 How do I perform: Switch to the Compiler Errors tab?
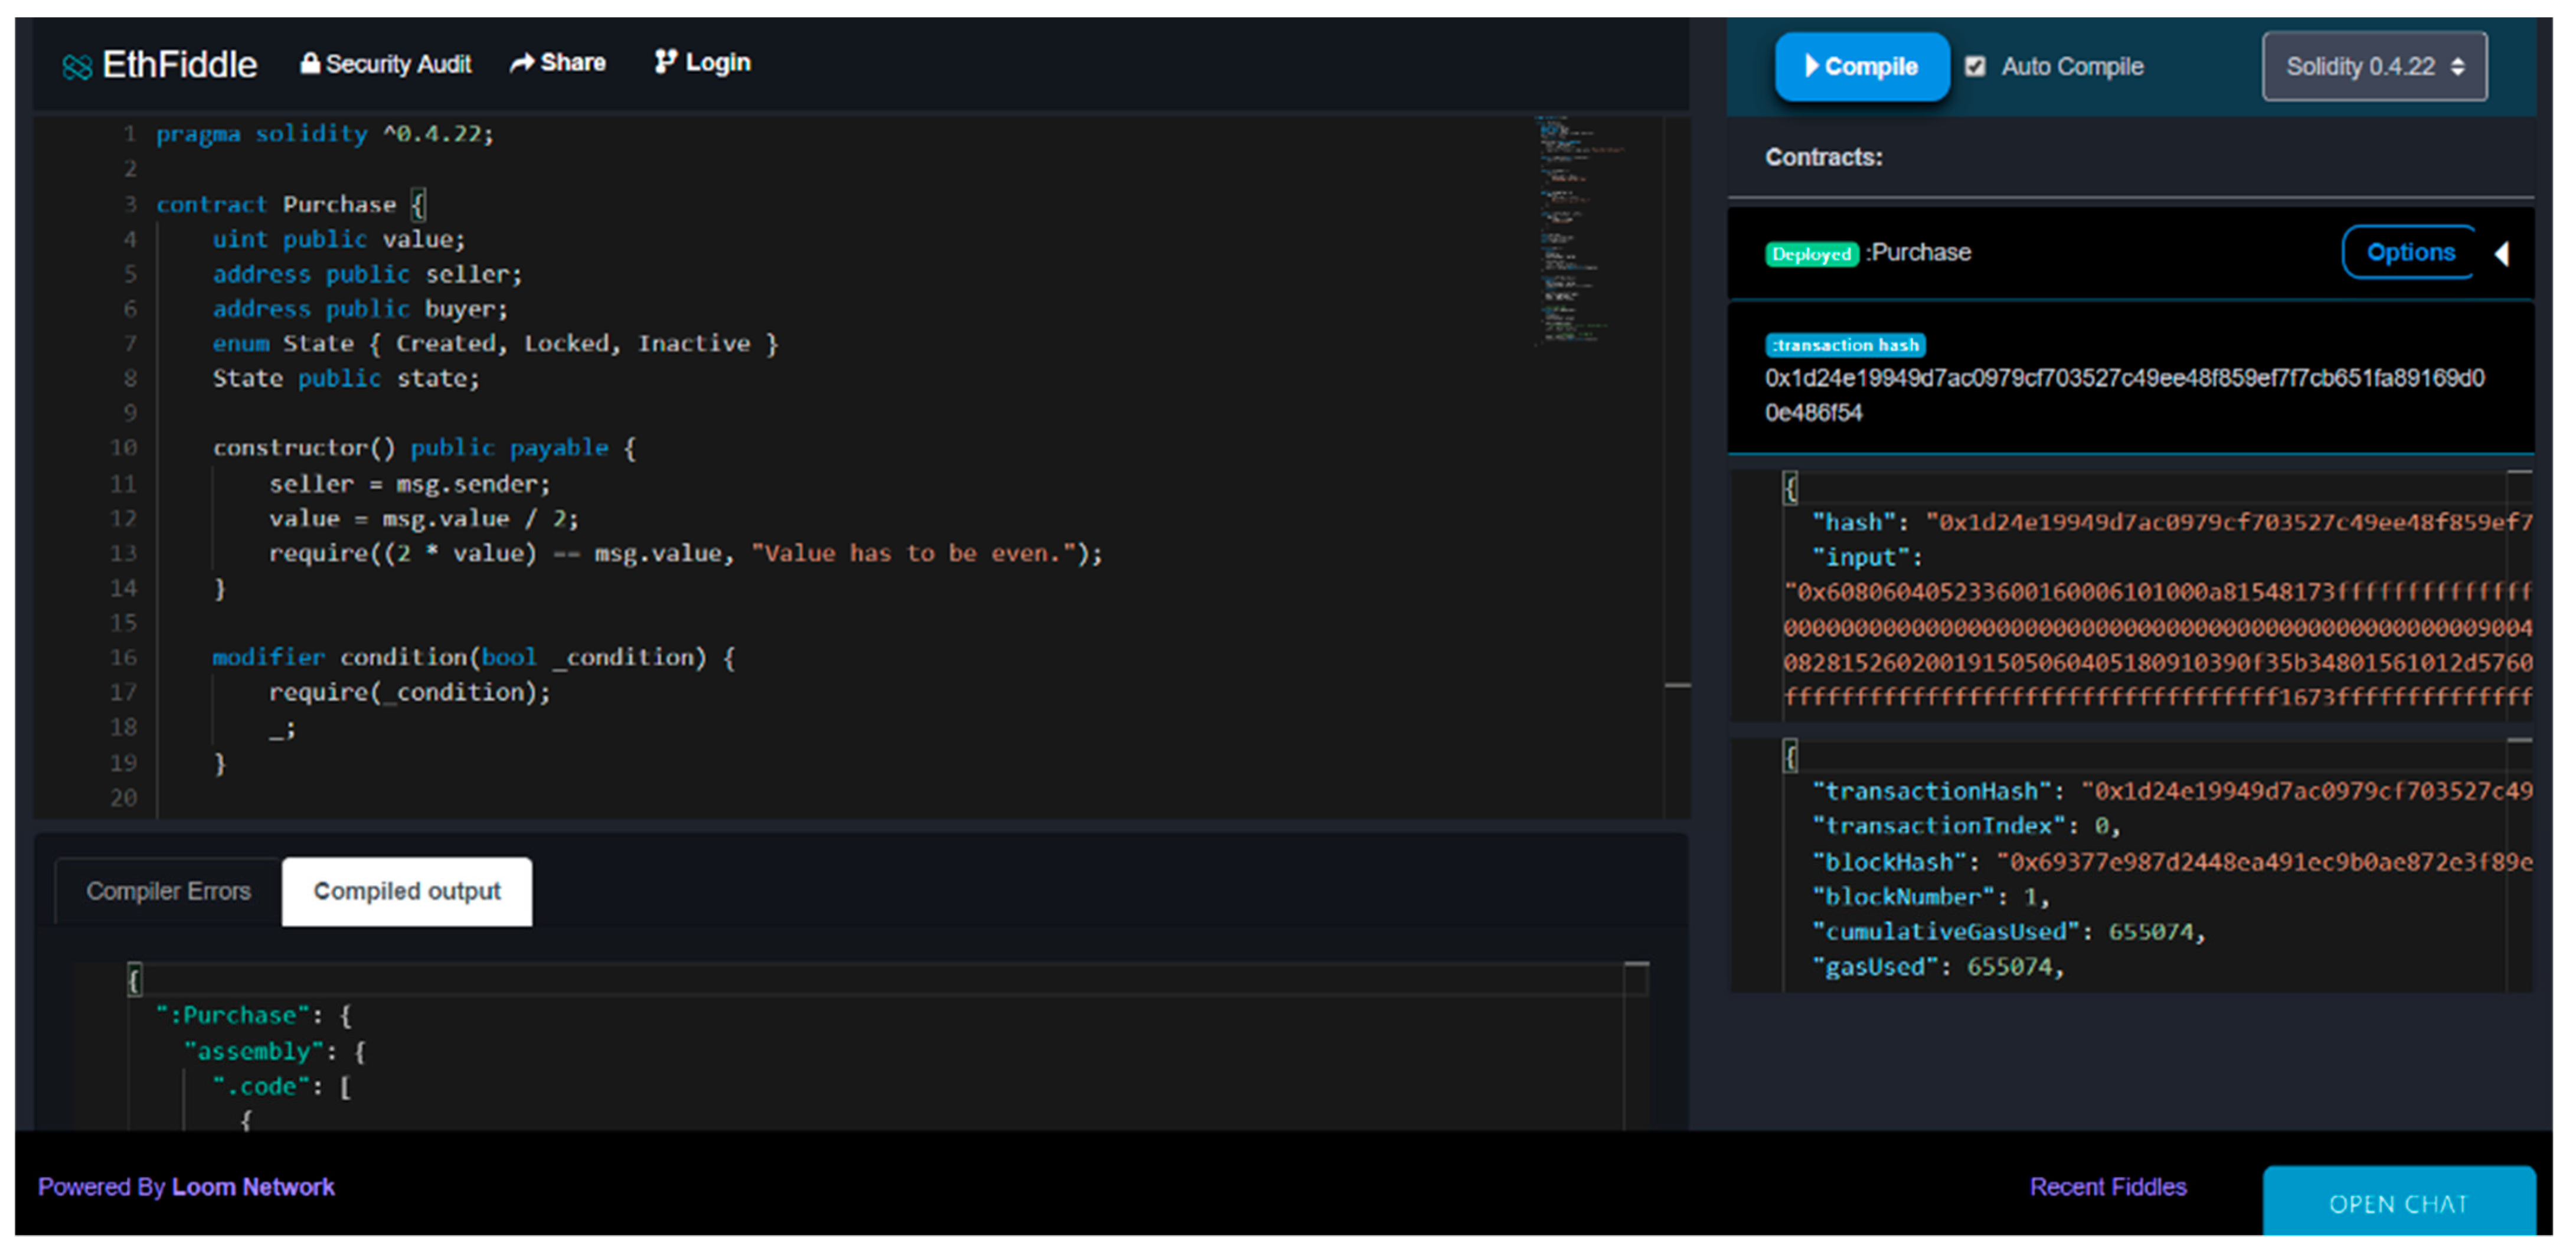pyautogui.click(x=168, y=891)
